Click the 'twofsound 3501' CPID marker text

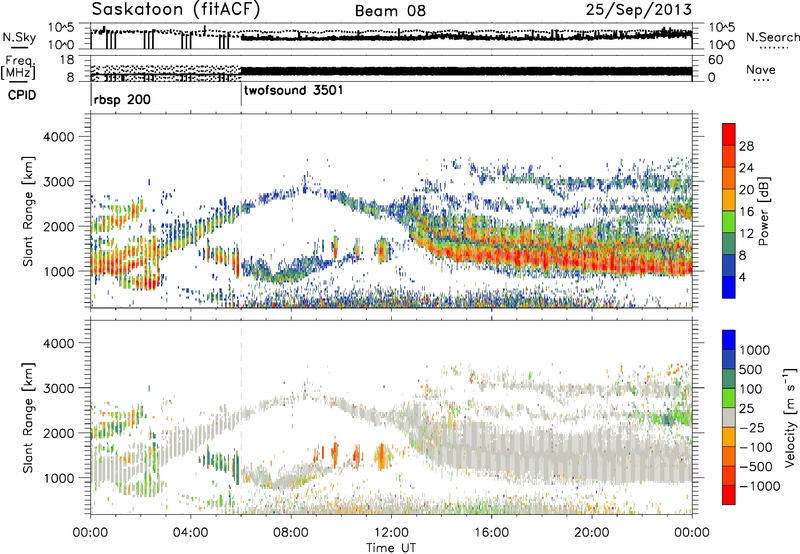pos(293,91)
